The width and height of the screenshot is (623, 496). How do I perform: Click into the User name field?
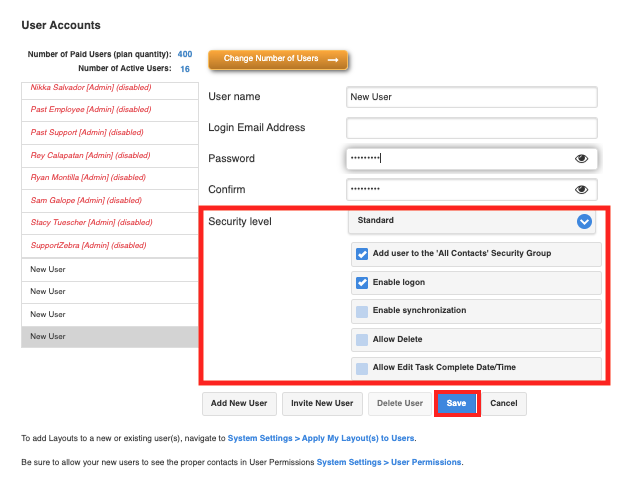pos(471,97)
